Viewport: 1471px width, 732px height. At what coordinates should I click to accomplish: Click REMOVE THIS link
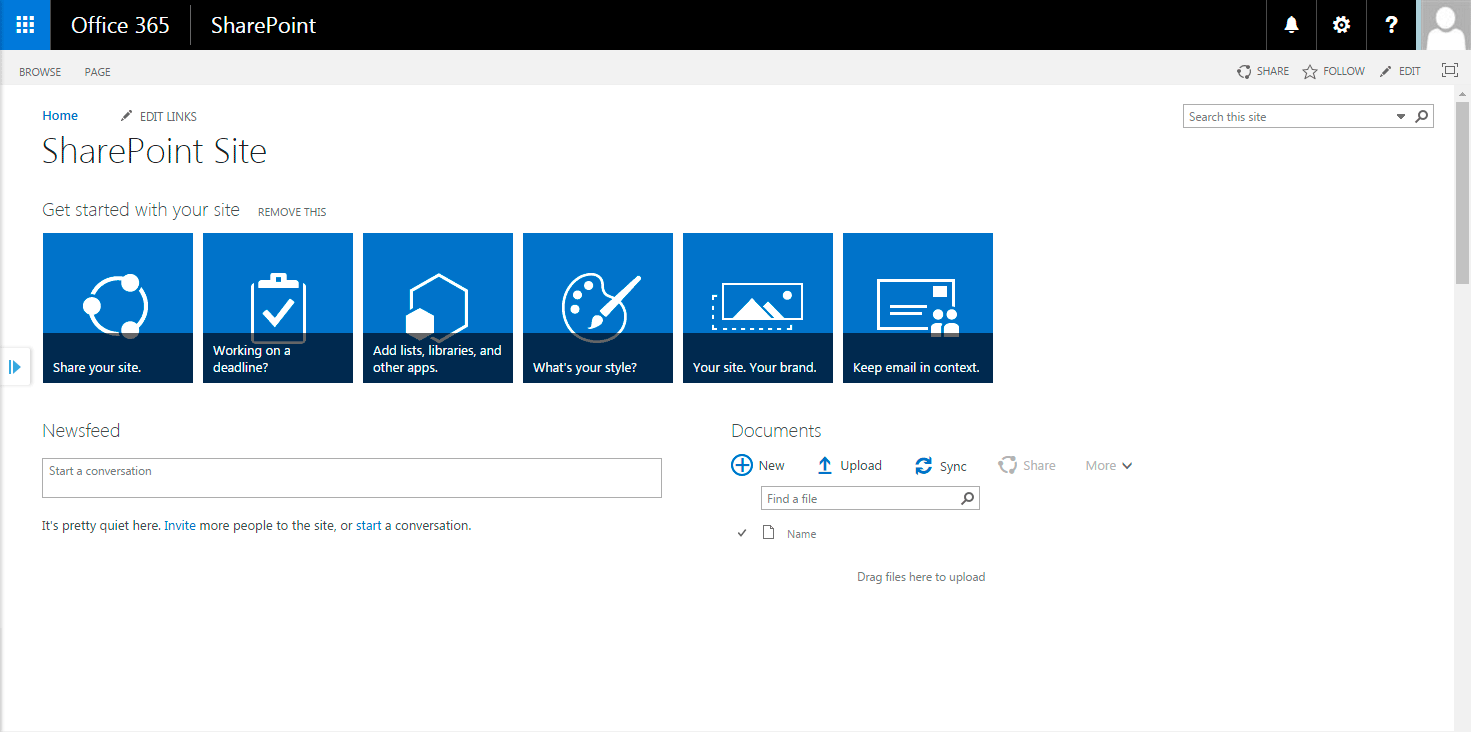click(292, 212)
